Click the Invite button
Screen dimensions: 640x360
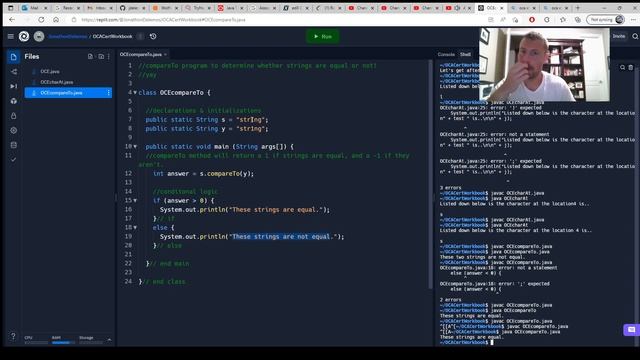tap(619, 36)
